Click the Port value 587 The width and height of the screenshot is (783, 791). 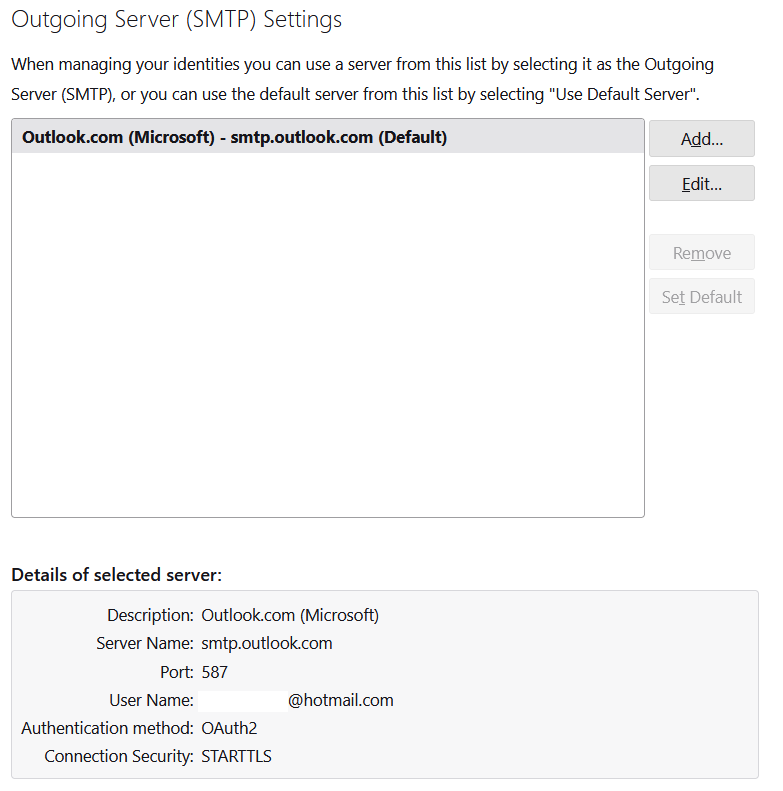coord(214,672)
